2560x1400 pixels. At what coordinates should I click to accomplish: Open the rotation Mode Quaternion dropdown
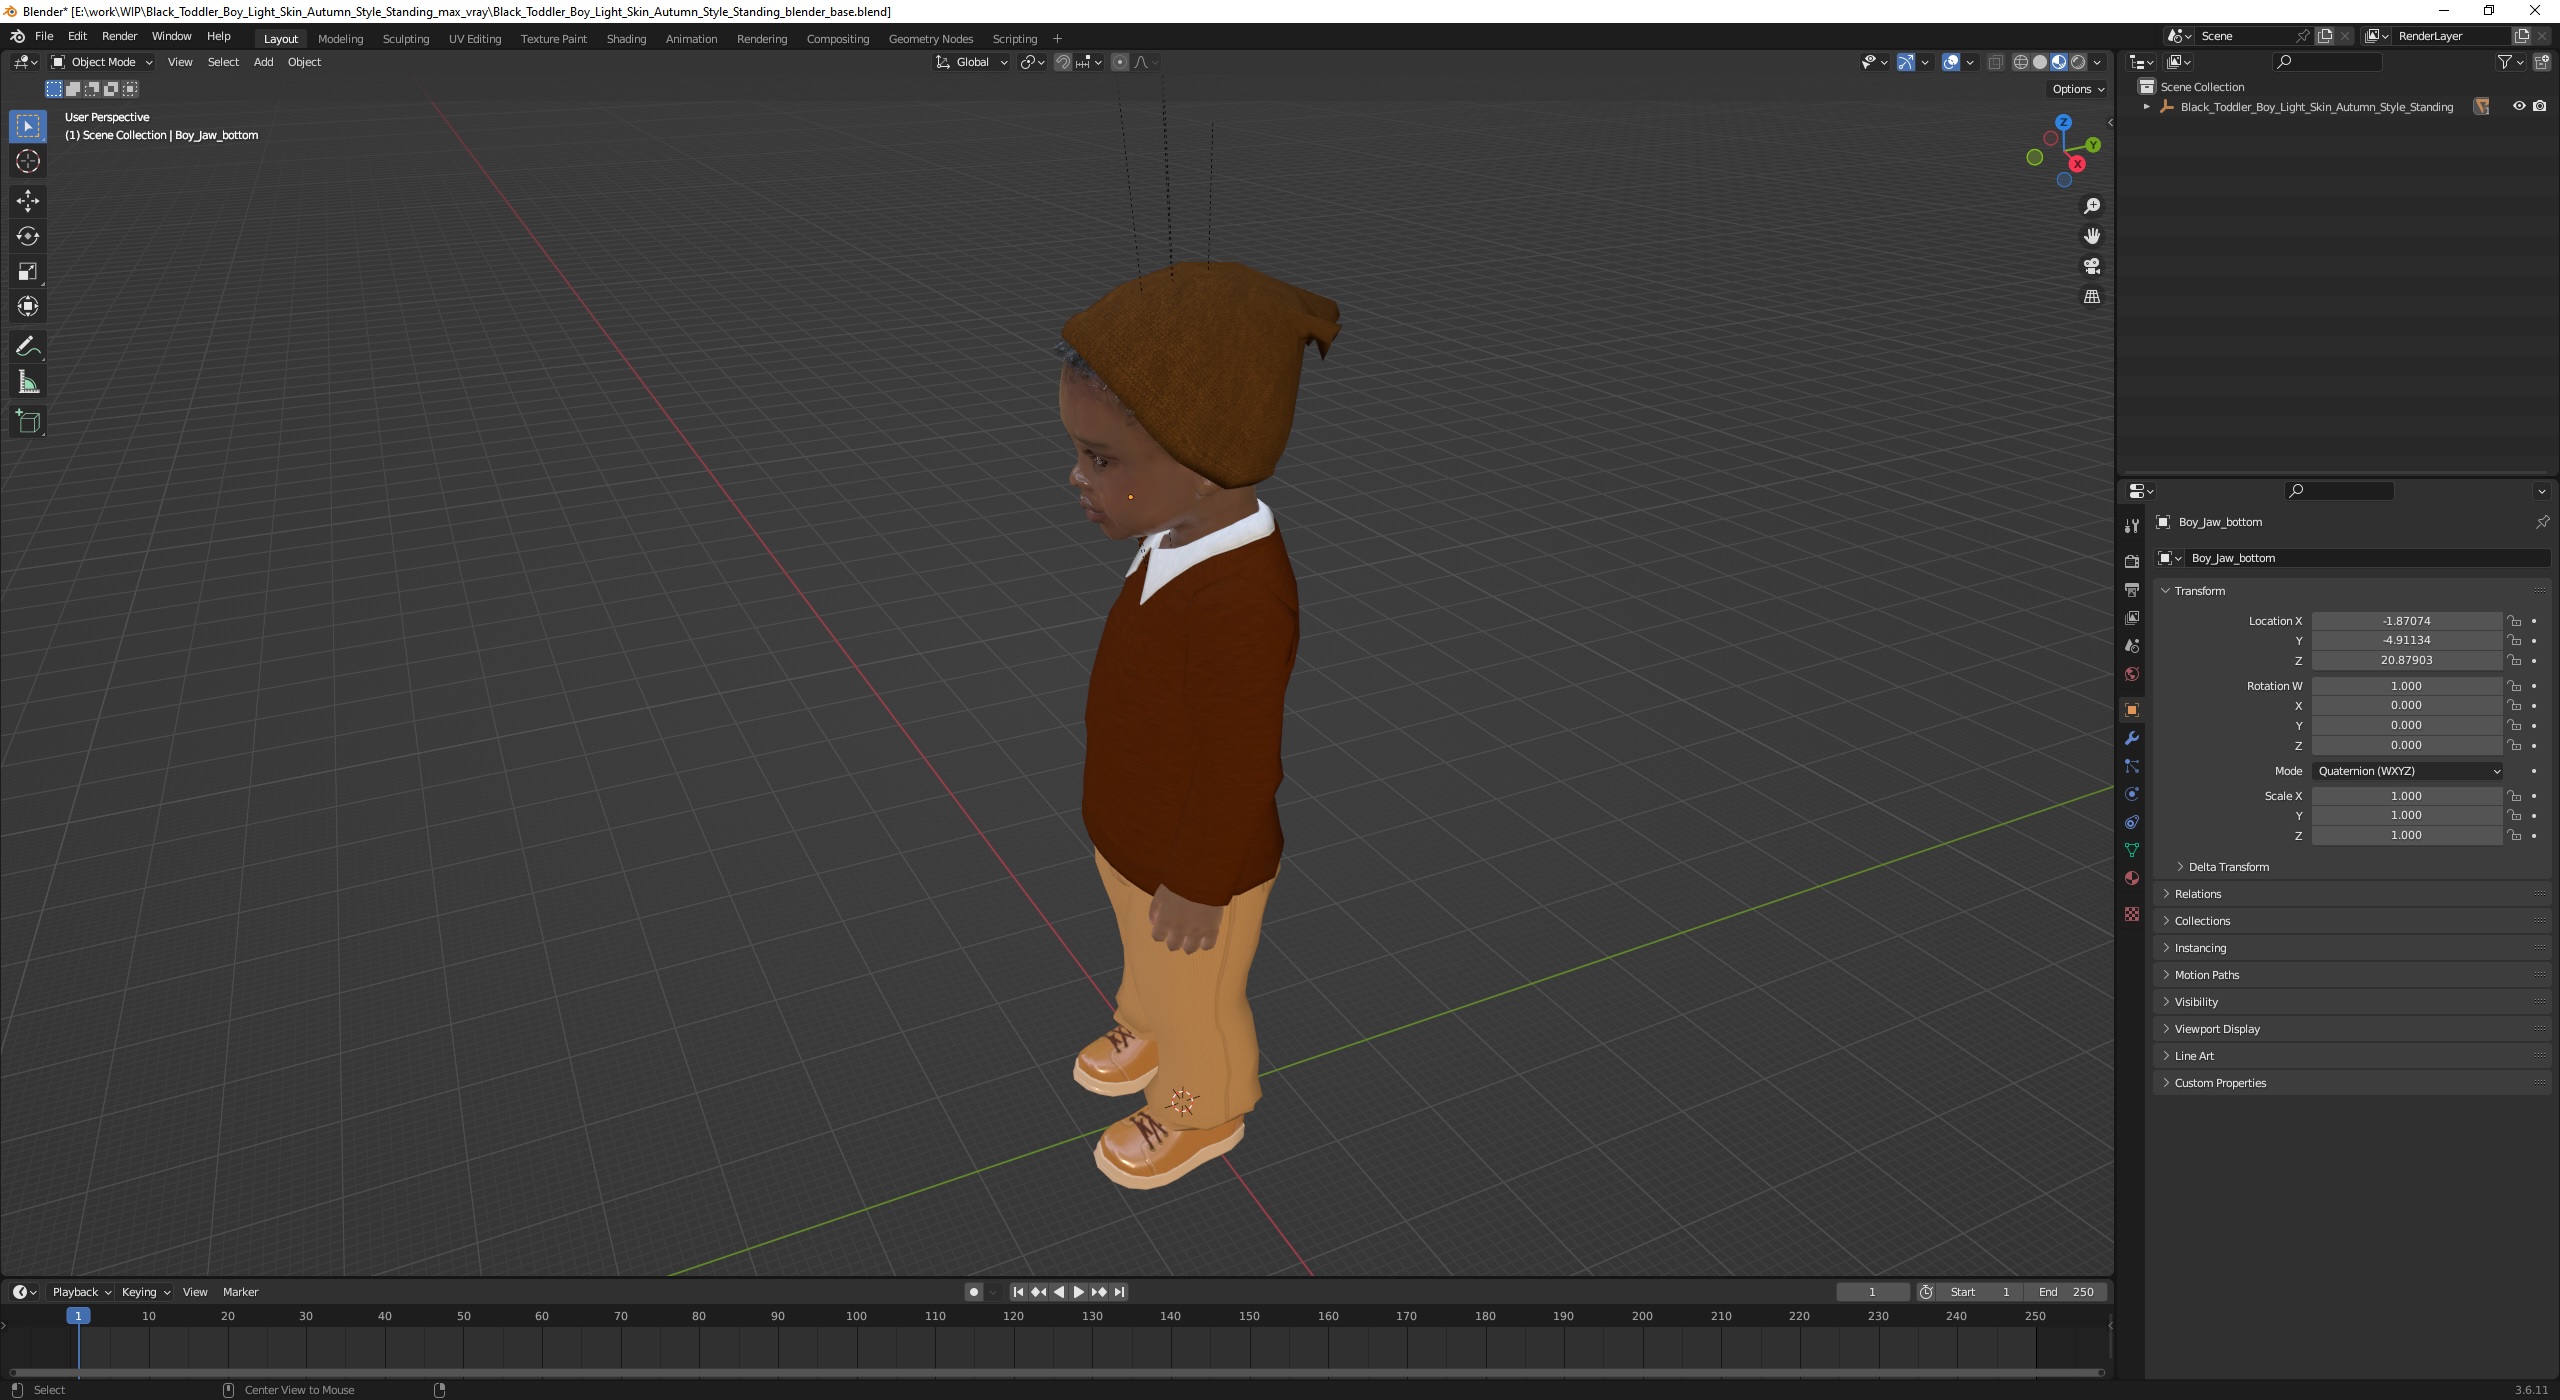pos(2407,771)
